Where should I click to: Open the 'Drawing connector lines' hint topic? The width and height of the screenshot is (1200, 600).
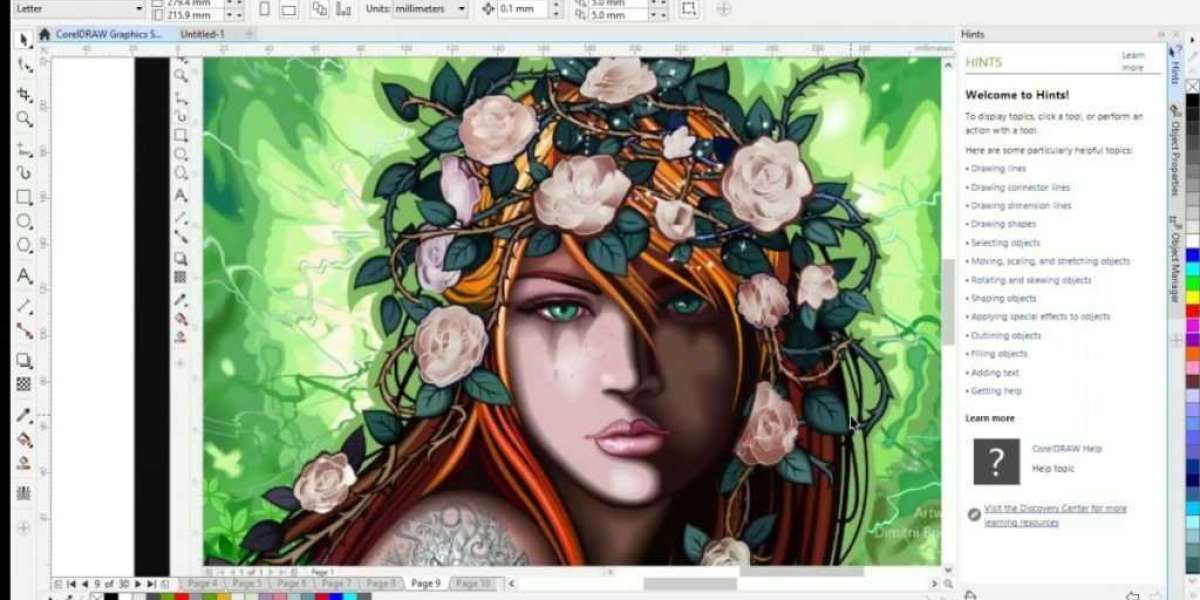(1020, 187)
